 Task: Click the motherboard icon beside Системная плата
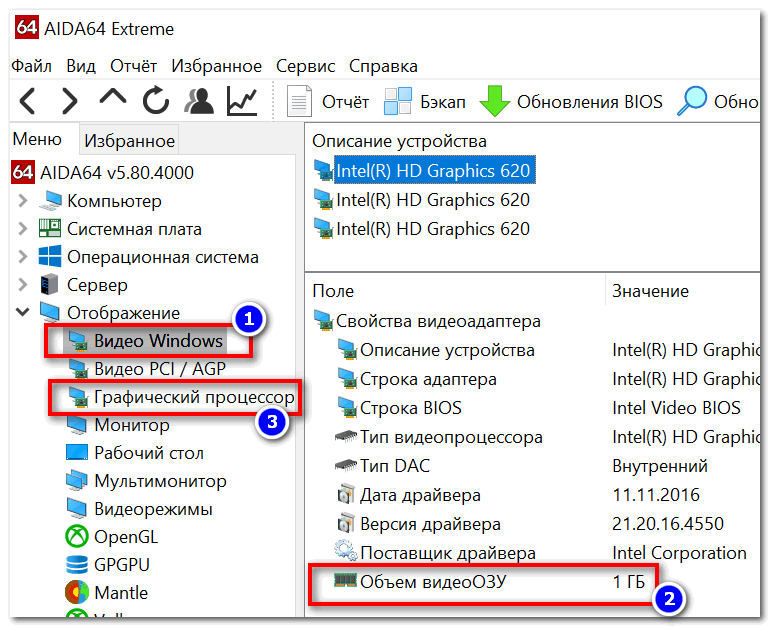50,228
